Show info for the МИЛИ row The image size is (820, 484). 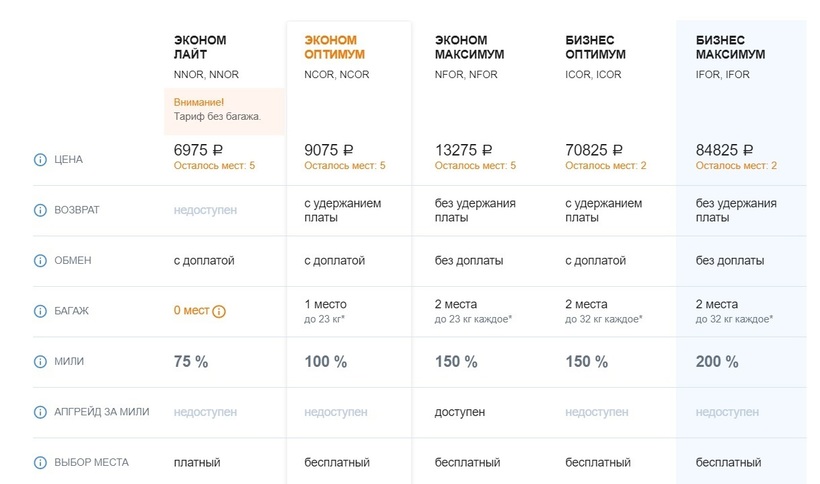point(41,362)
